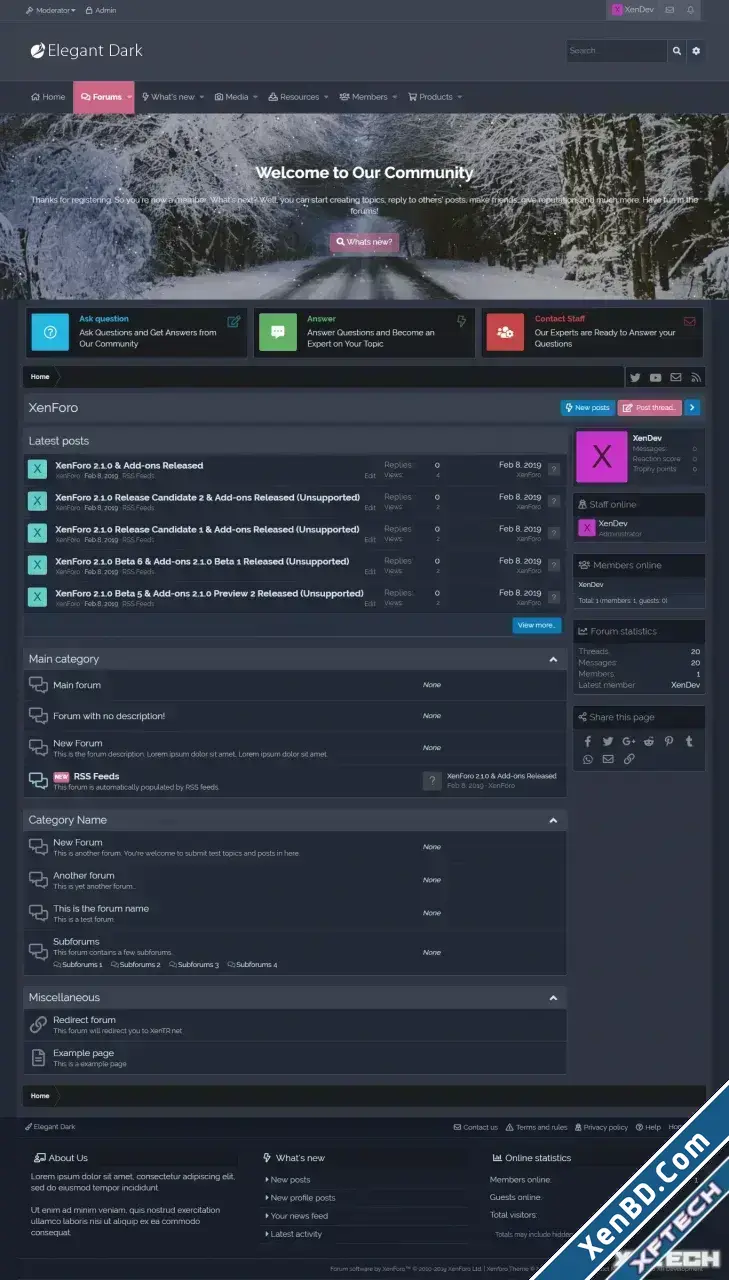The width and height of the screenshot is (729, 1280).
Task: Click the green Answer icon tile
Action: click(x=278, y=332)
